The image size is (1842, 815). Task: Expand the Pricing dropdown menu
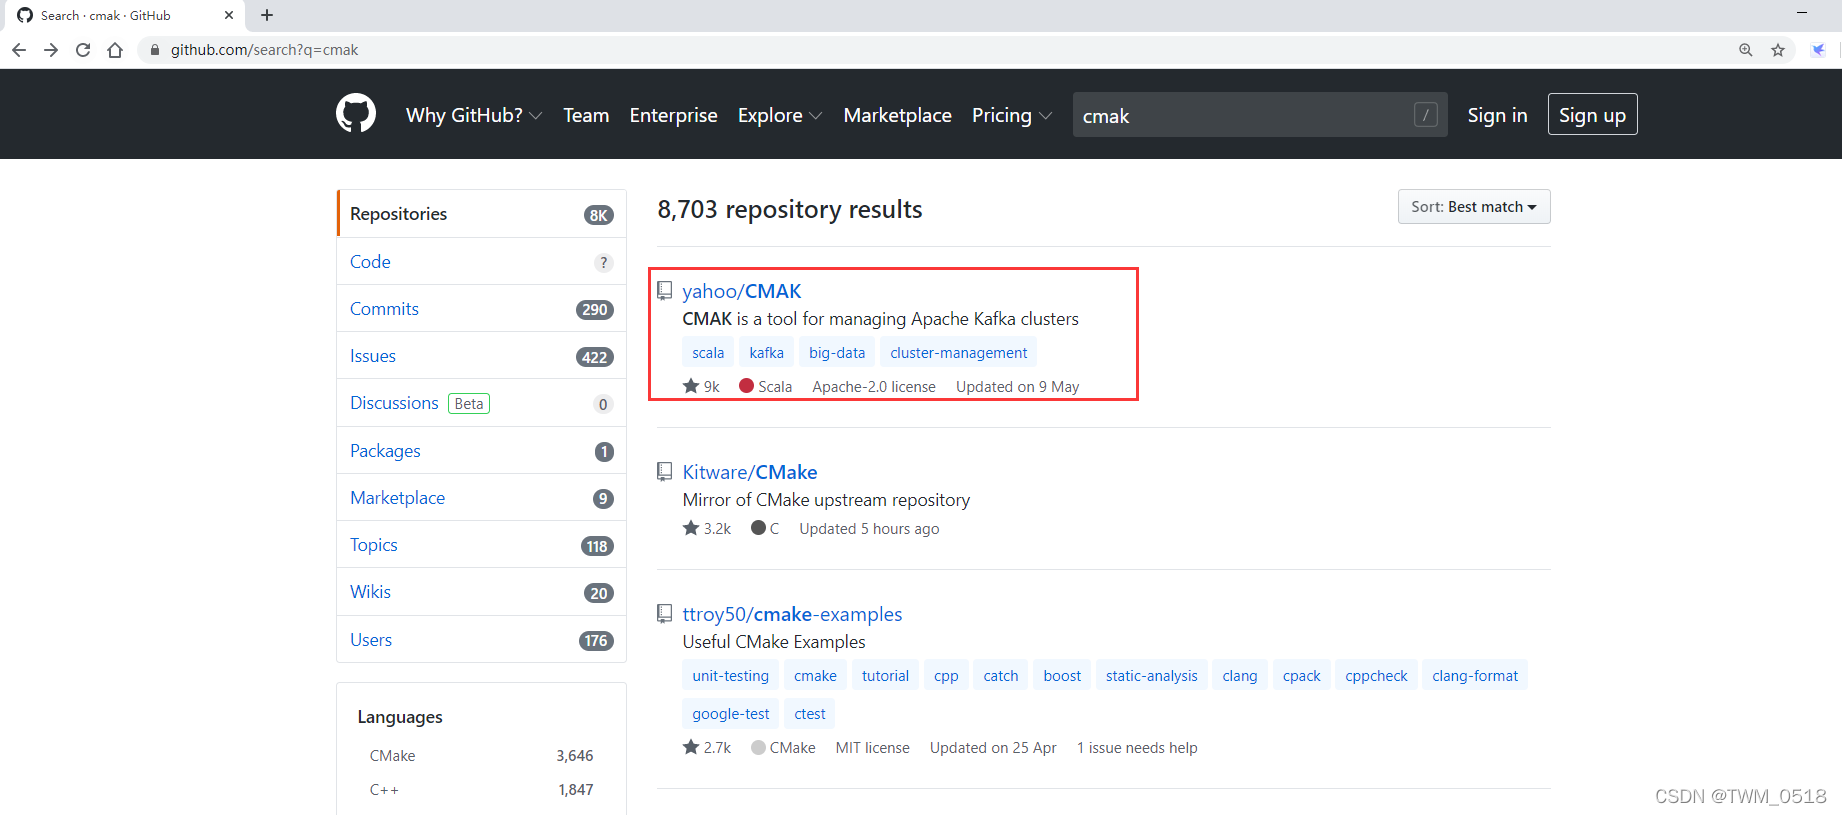1012,115
